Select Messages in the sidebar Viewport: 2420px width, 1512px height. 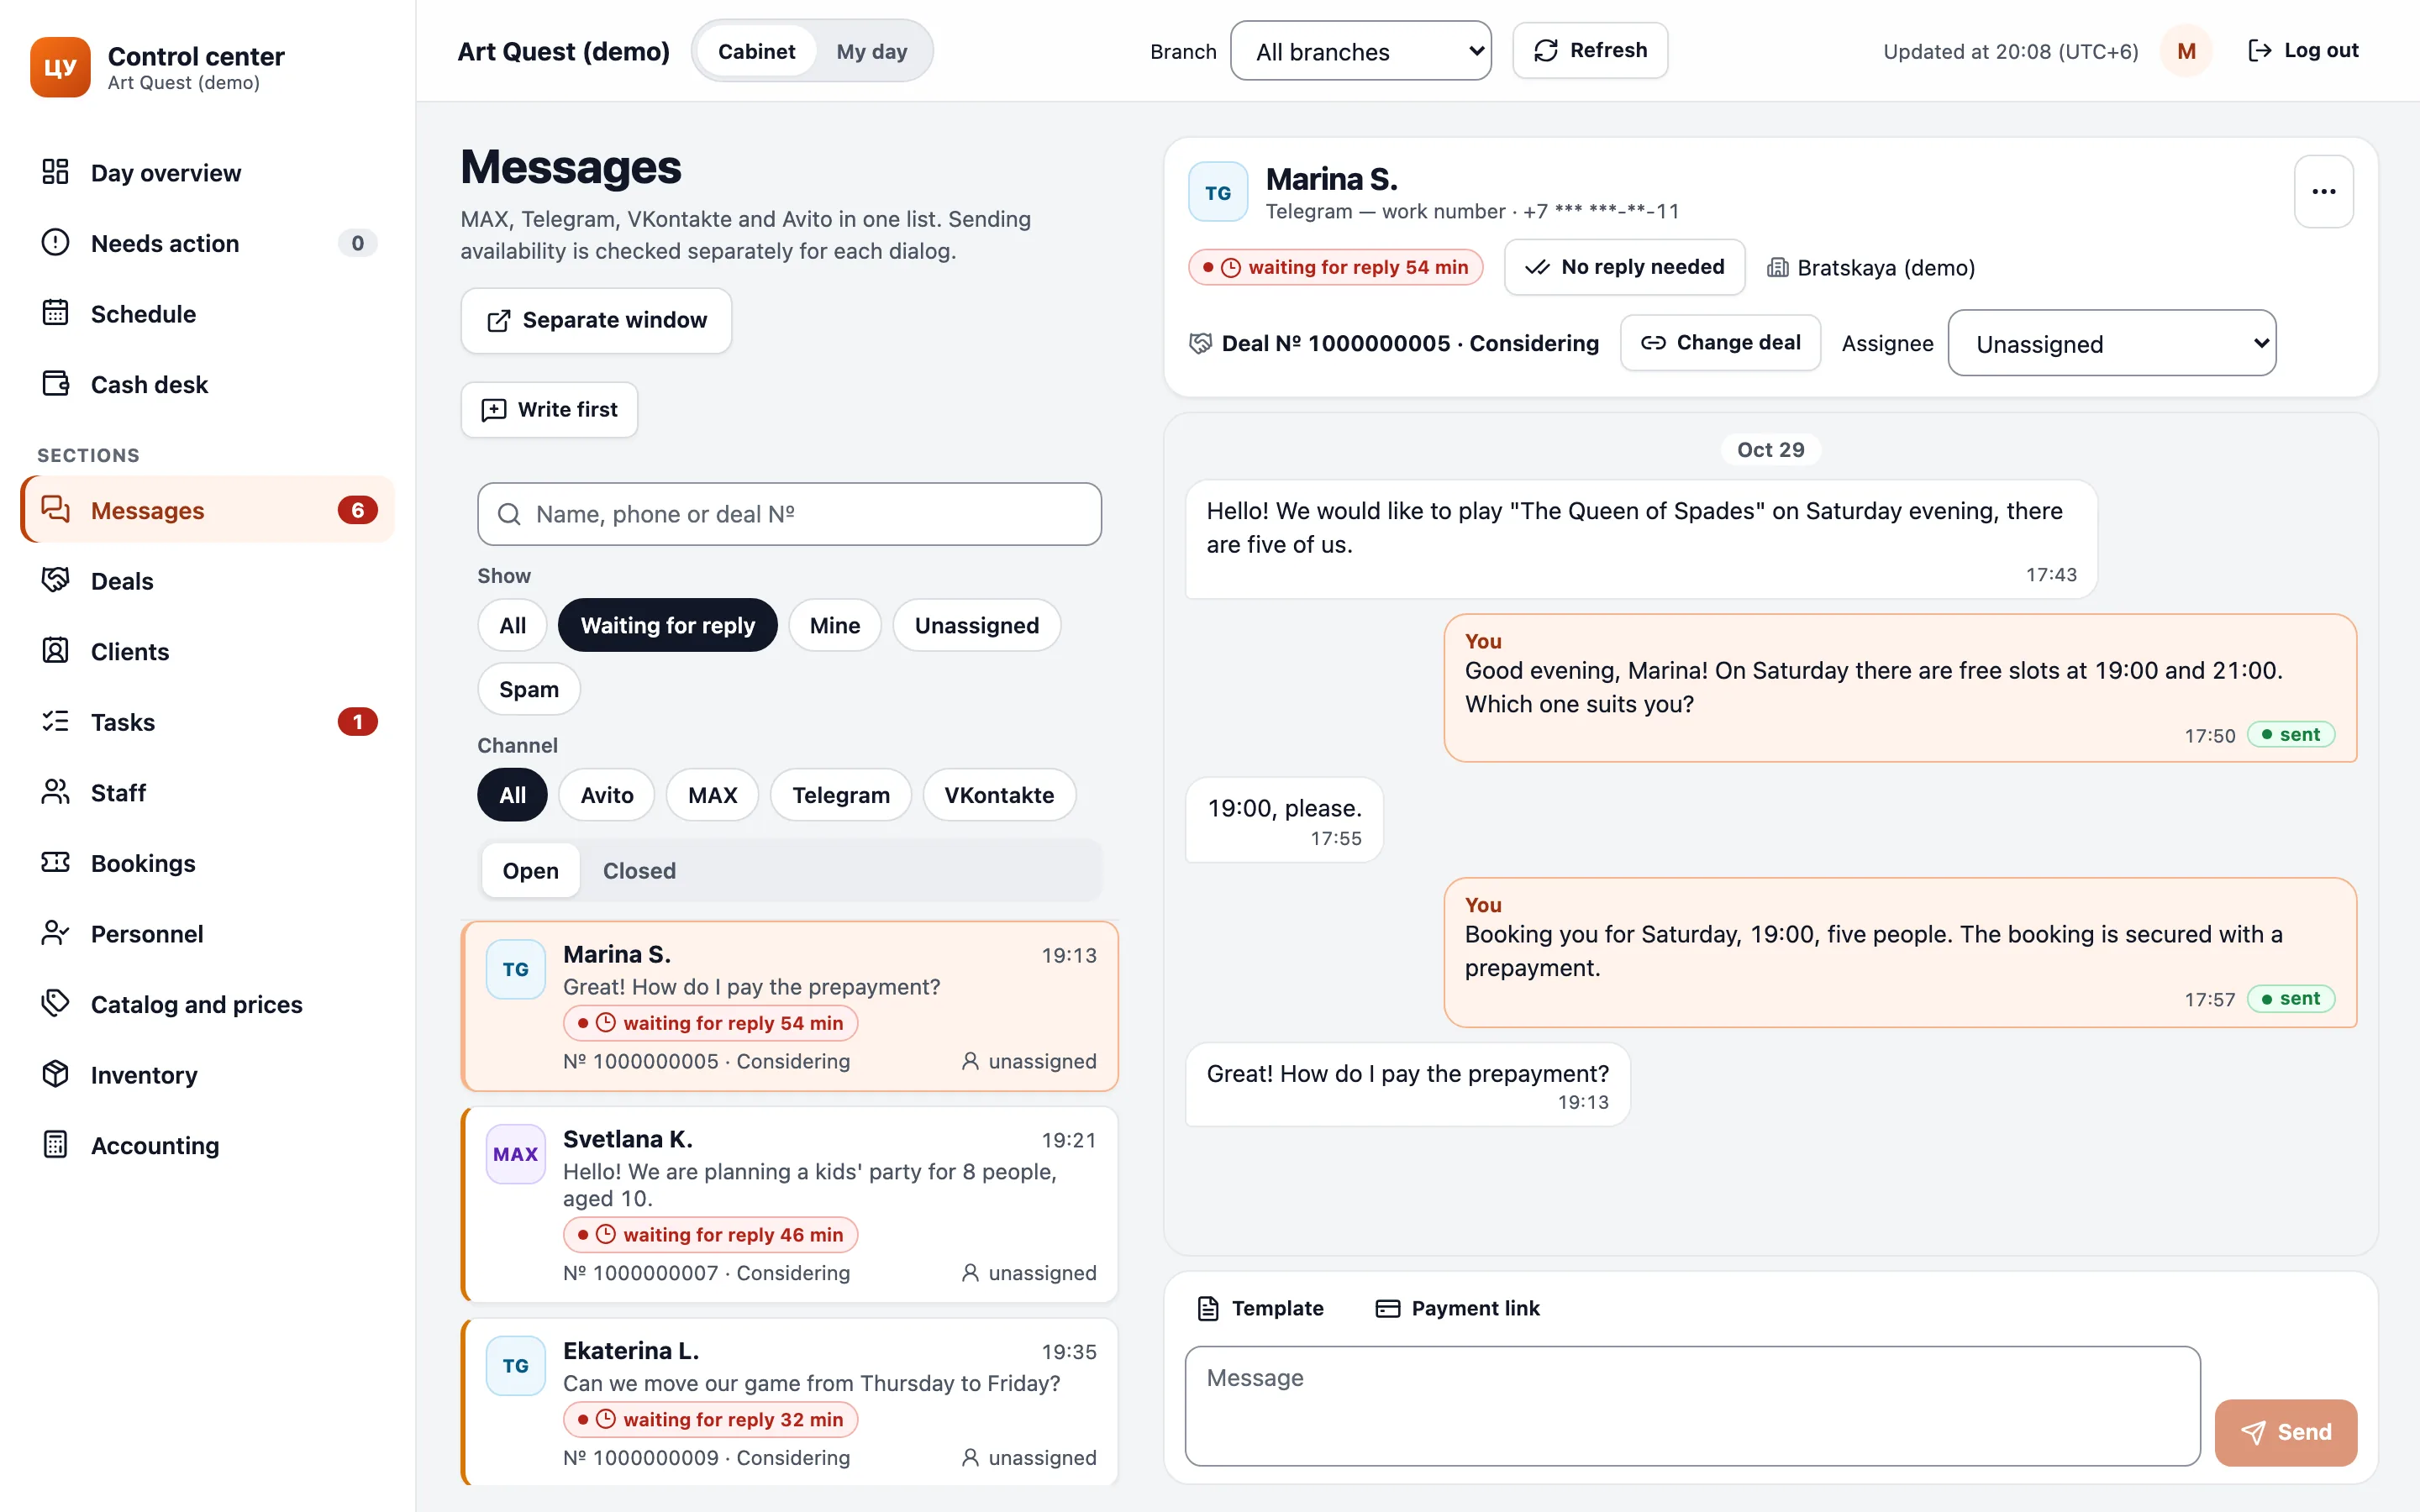pos(208,510)
